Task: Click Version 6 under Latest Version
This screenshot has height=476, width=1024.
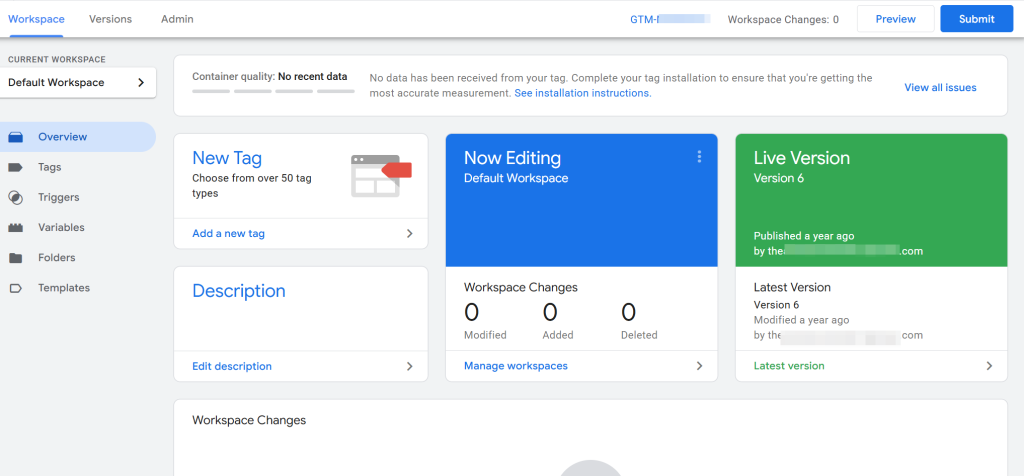Action: point(776,305)
